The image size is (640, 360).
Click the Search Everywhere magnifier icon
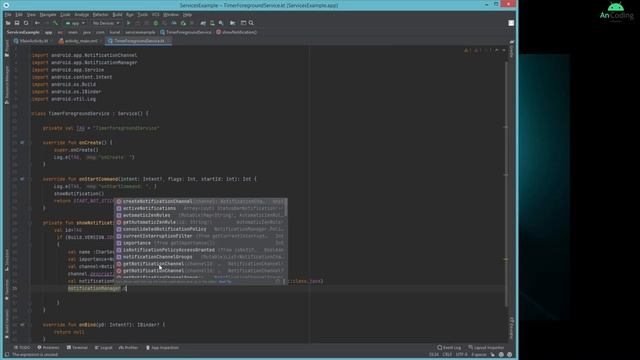[x=251, y=23]
